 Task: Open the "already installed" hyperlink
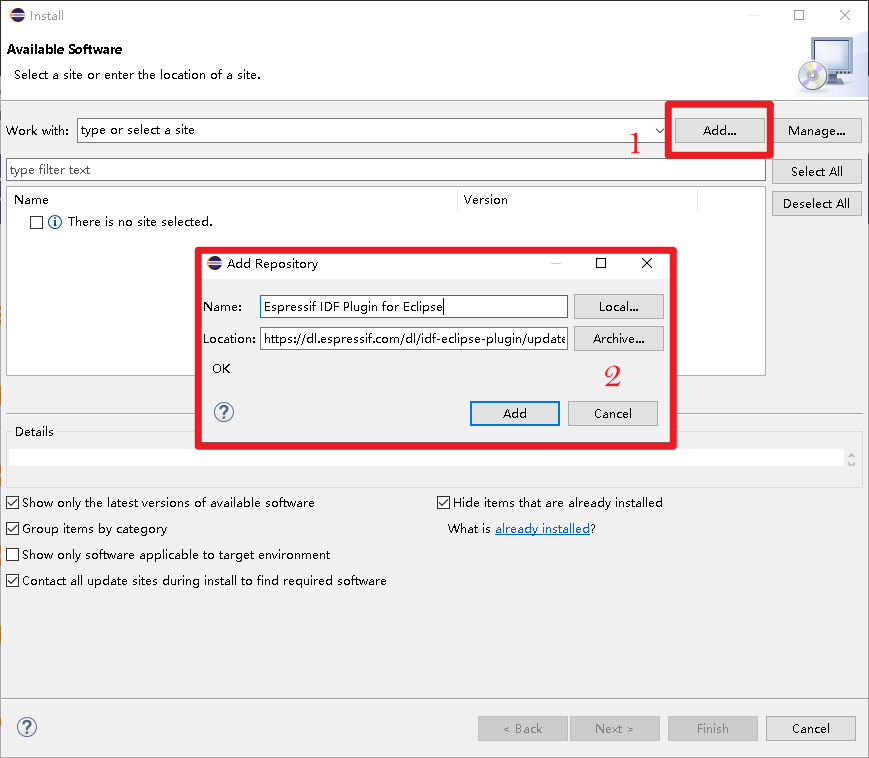tap(543, 528)
